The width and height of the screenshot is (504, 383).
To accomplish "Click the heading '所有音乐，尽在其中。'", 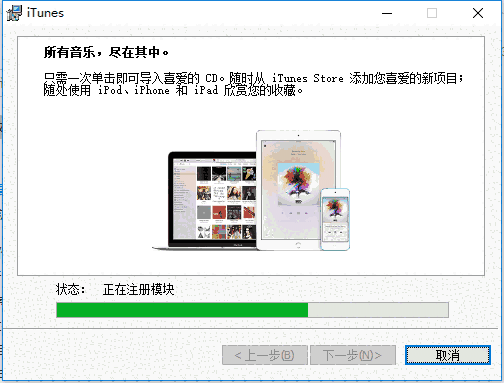I will coord(106,52).
